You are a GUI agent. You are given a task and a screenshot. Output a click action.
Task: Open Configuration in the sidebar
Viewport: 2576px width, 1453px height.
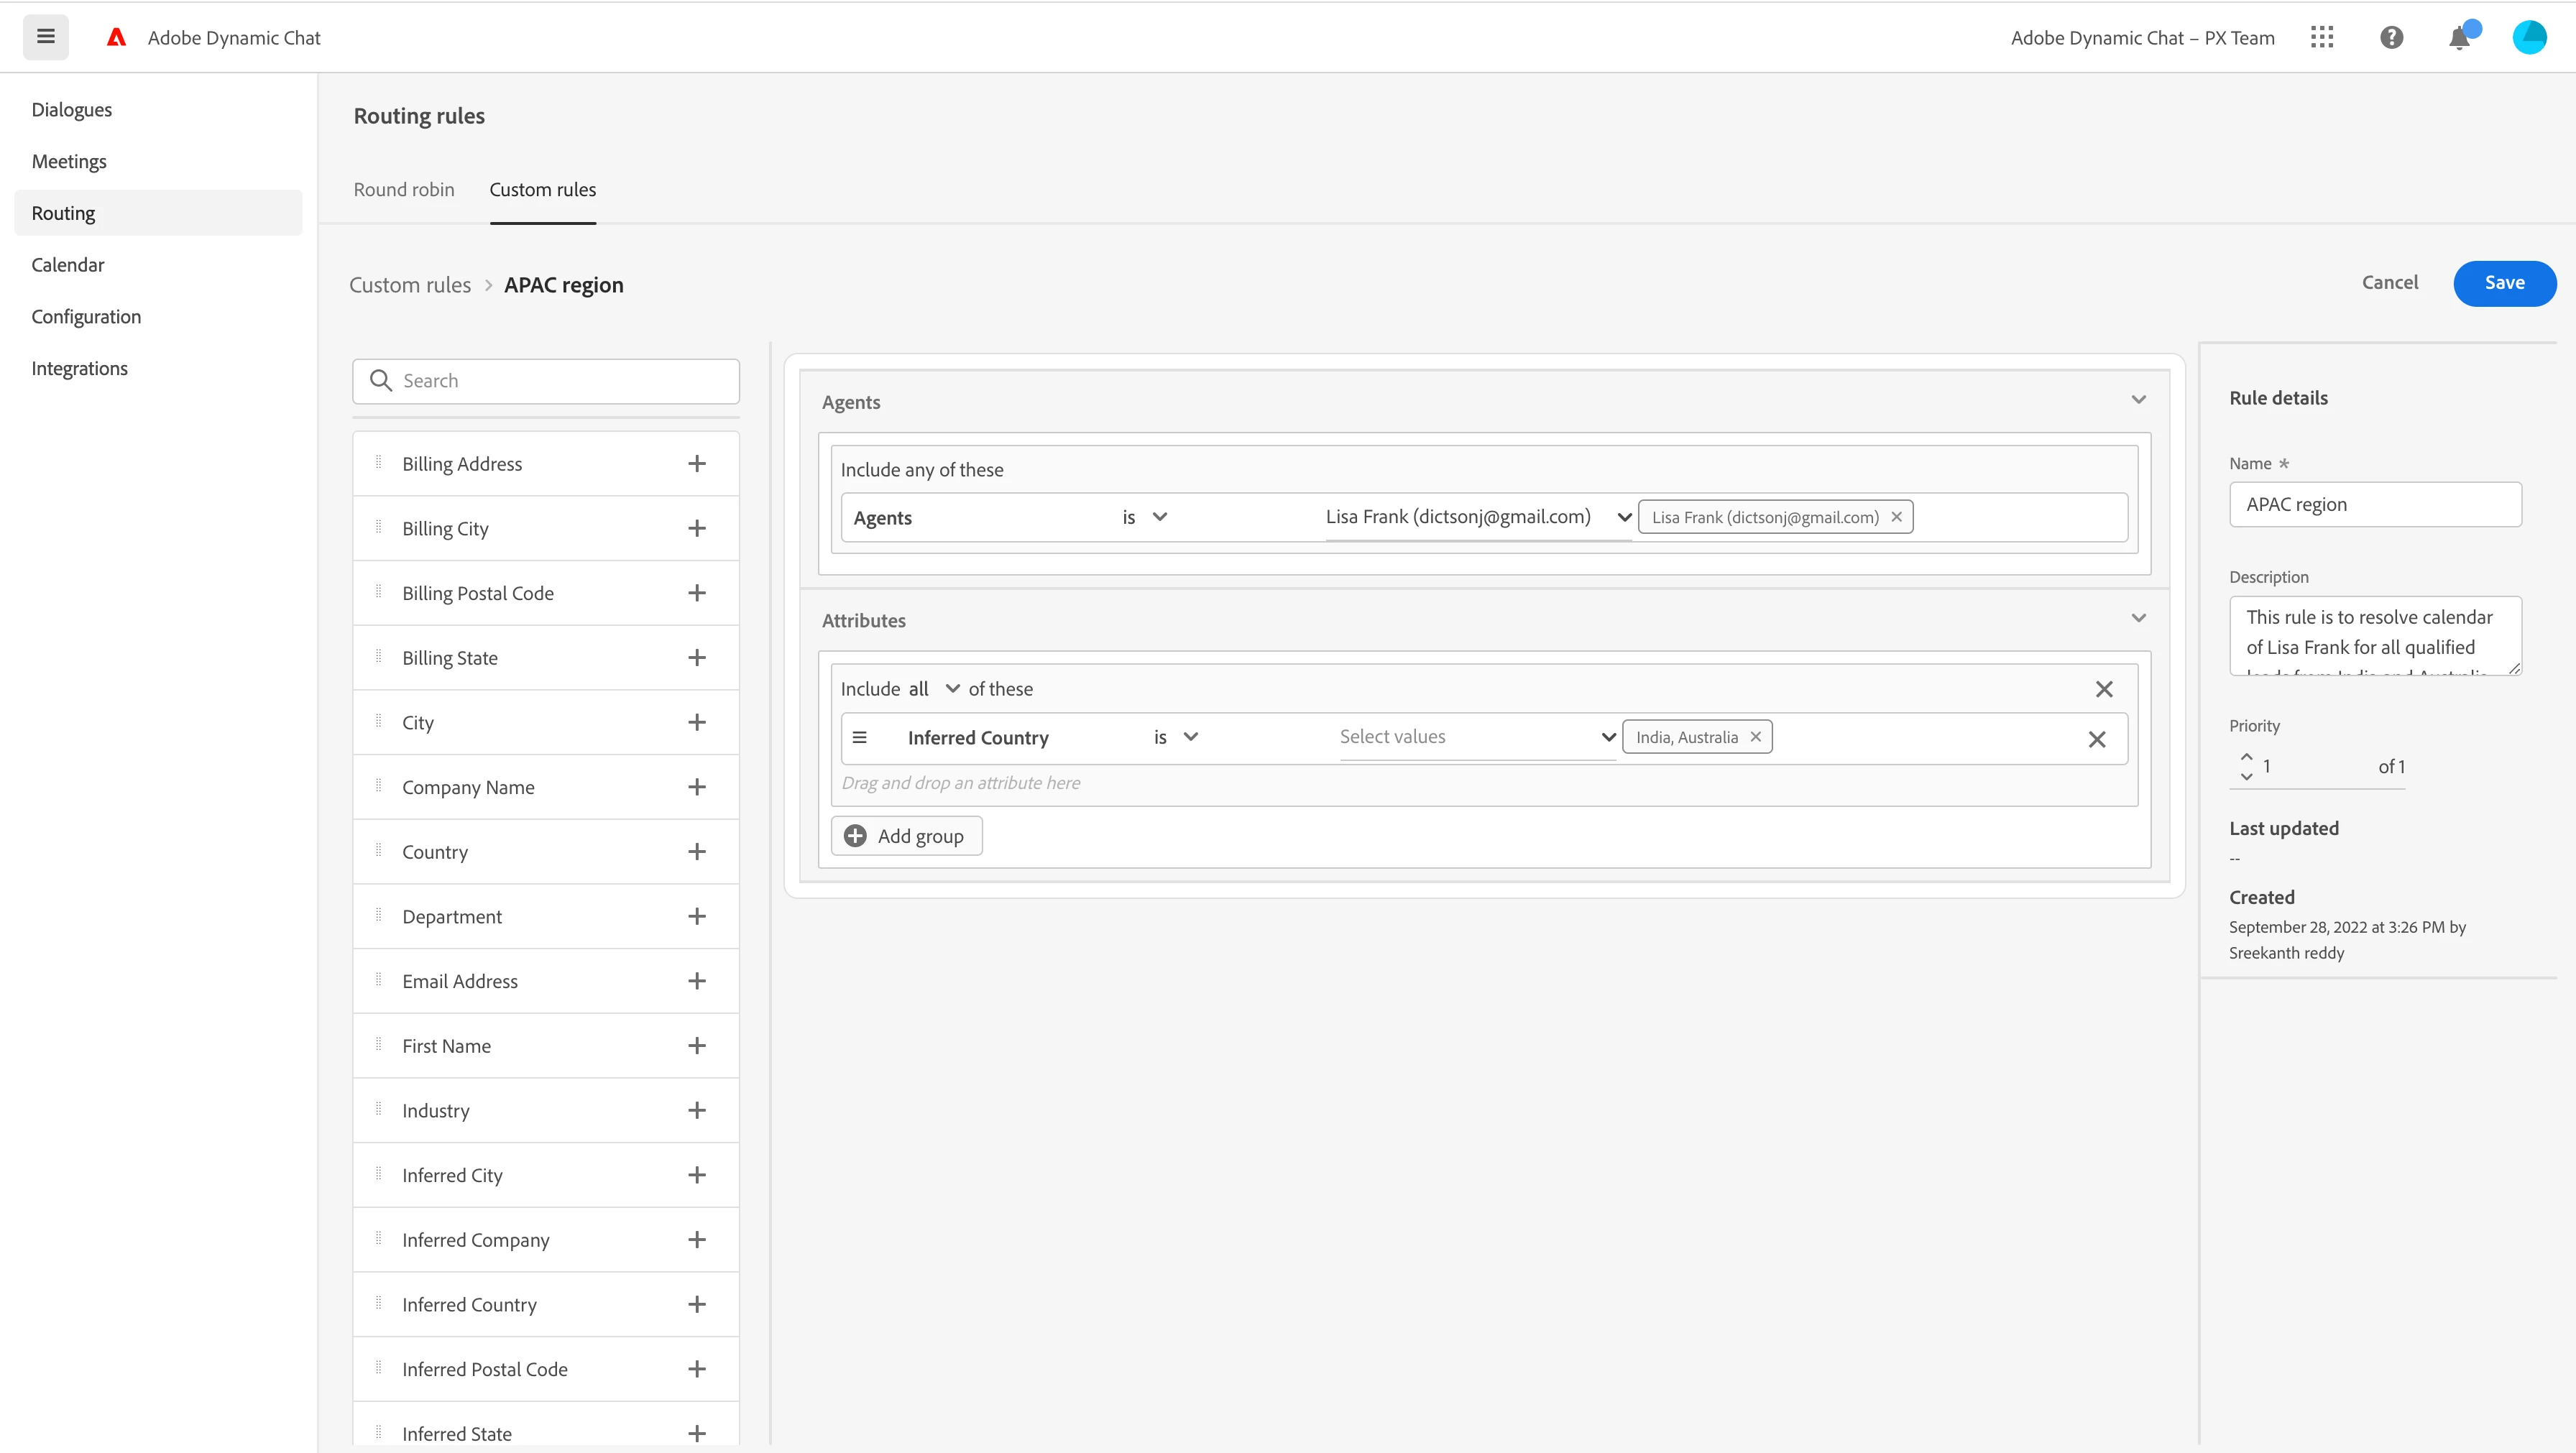(x=86, y=317)
